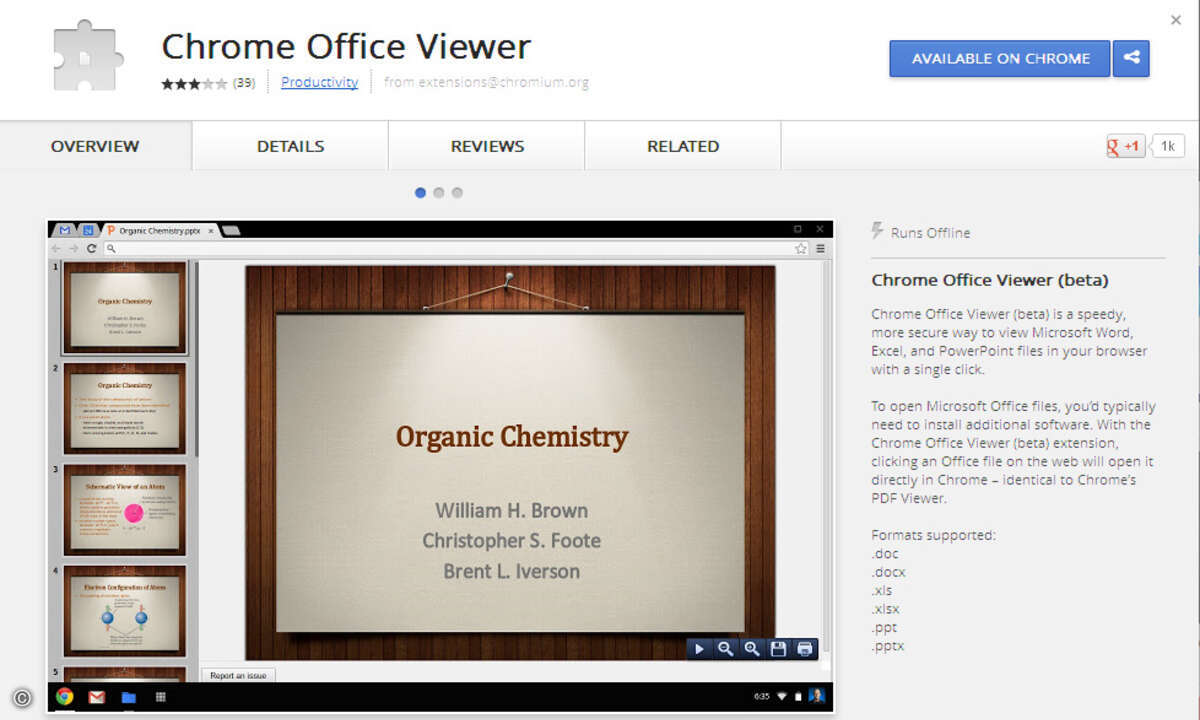Go back using the preview browser's back arrow

(57, 248)
